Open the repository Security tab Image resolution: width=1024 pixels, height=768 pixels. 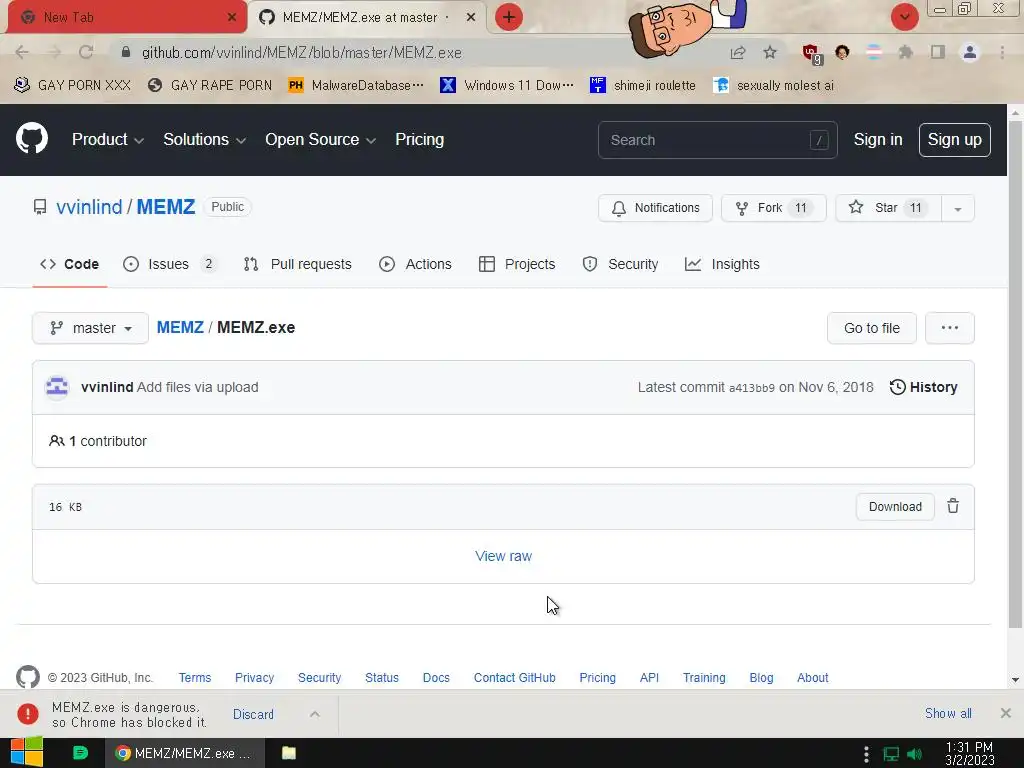coord(620,264)
